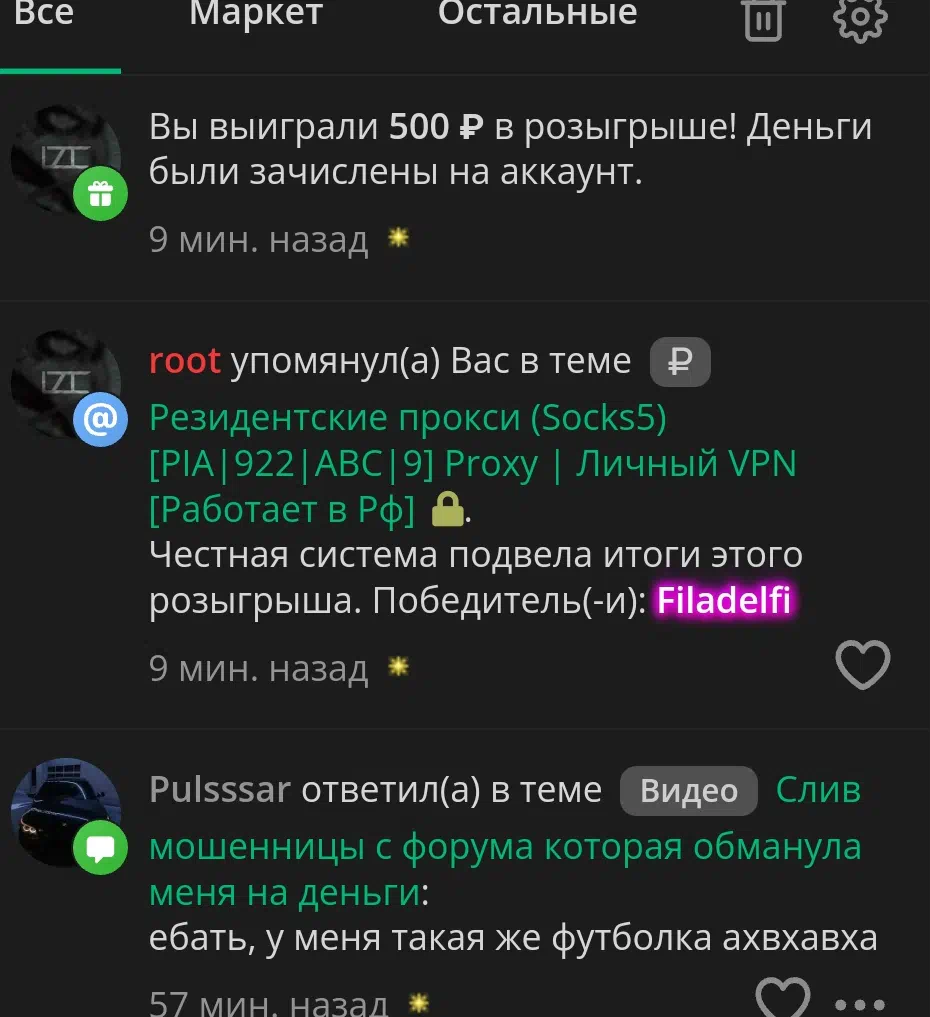Screen dimensions: 930x1017
Task: Click the Видео prefix tag
Action: (x=689, y=791)
